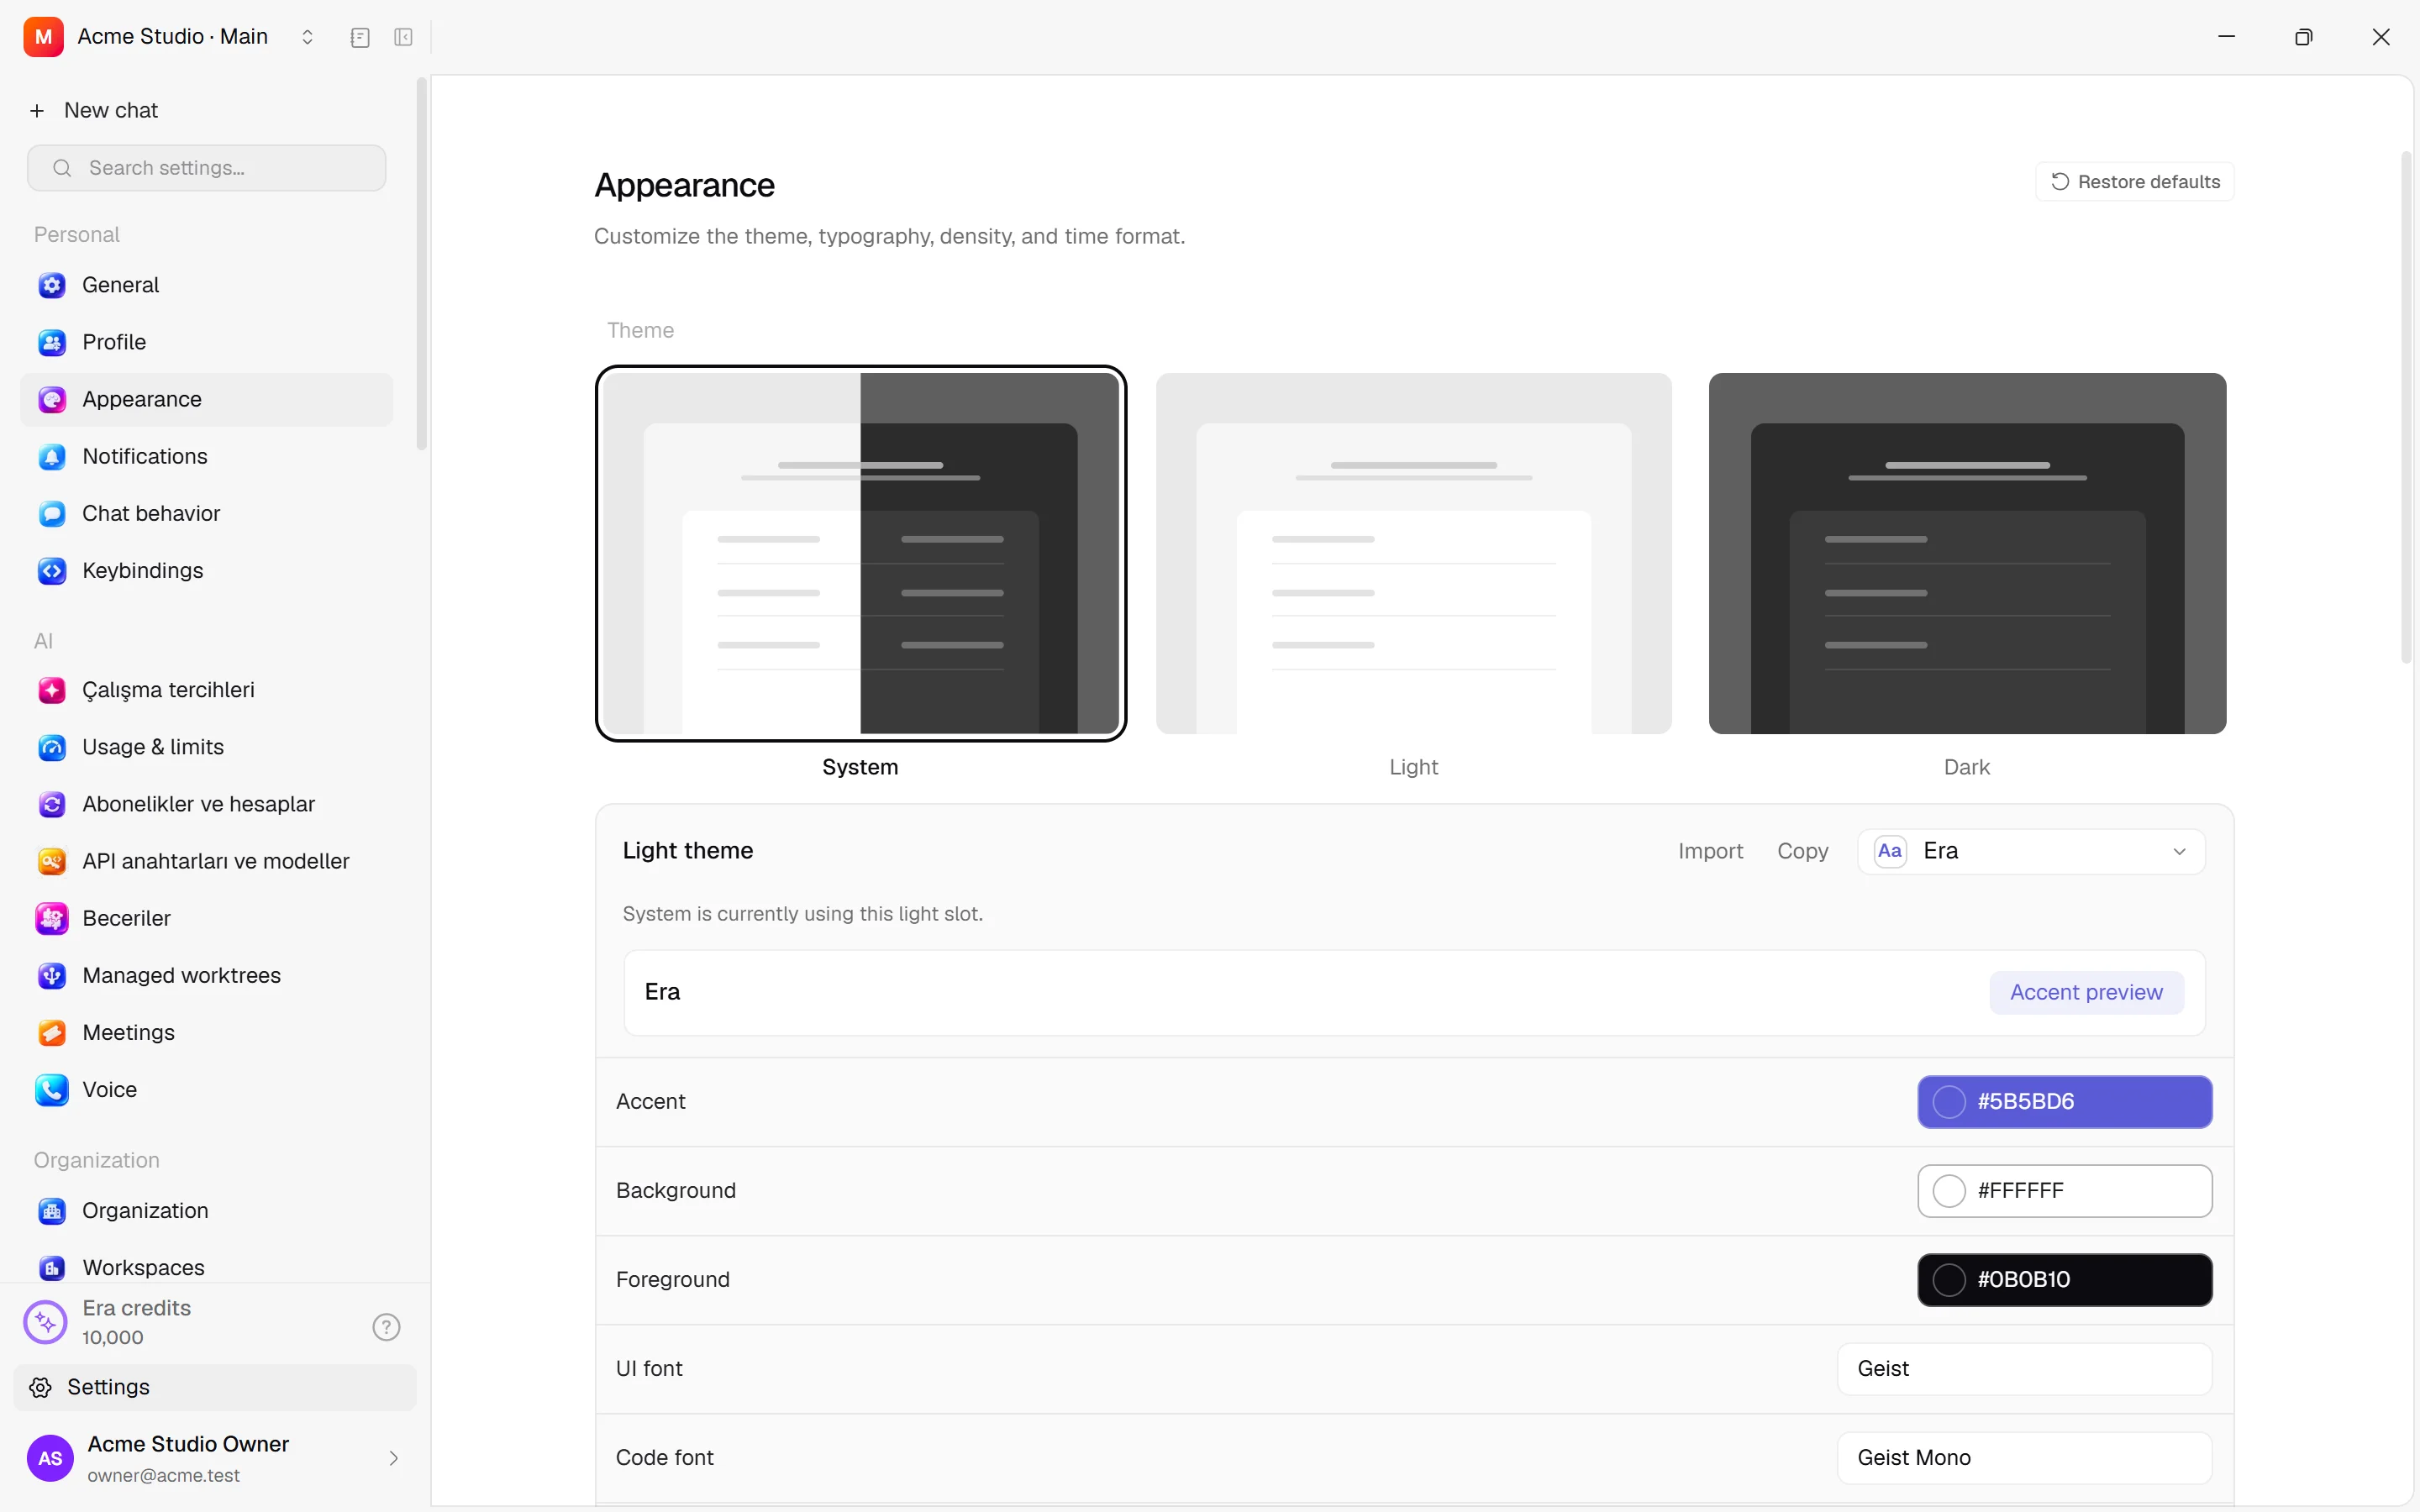
Task: Click the panel layout icon beside workspace switcher
Action: 360,37
